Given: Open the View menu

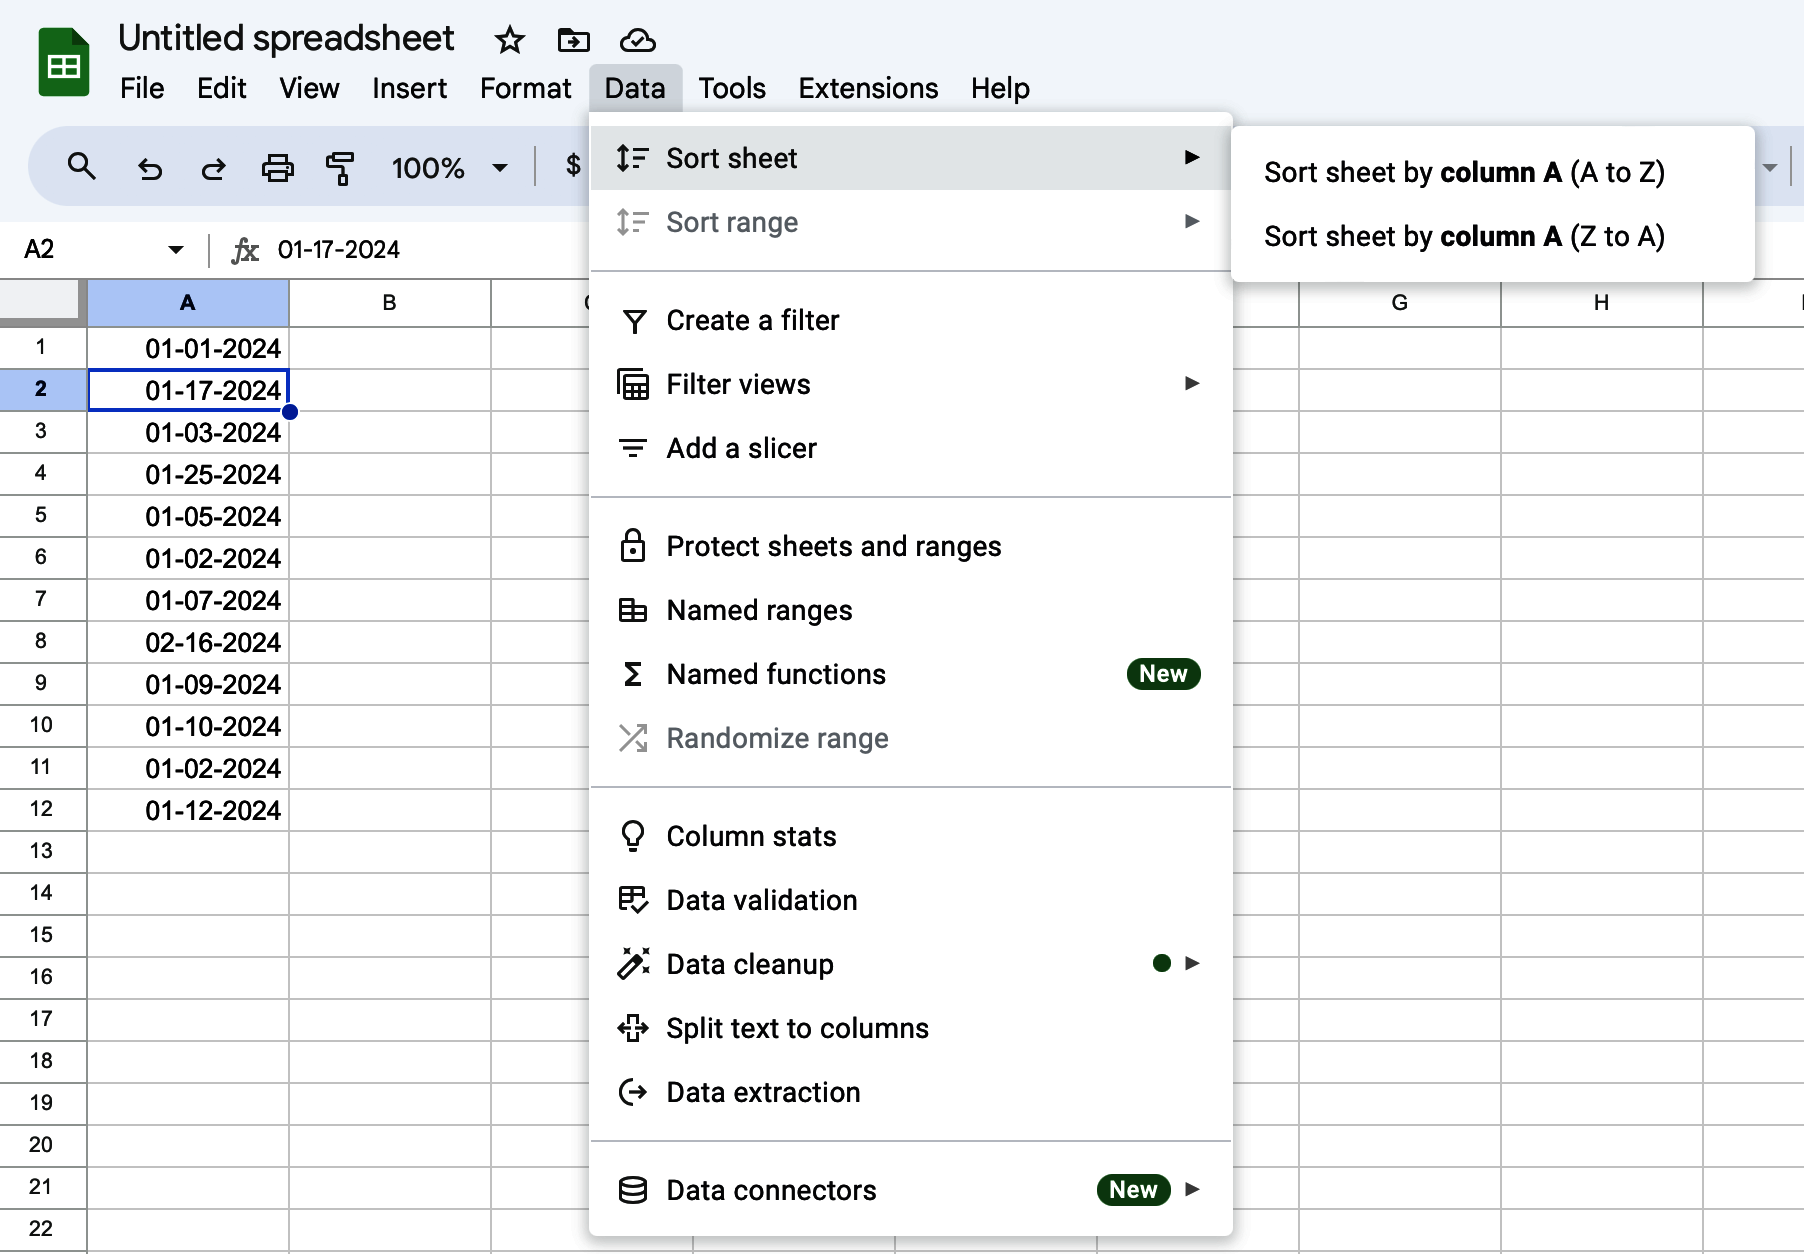Looking at the screenshot, I should point(309,88).
